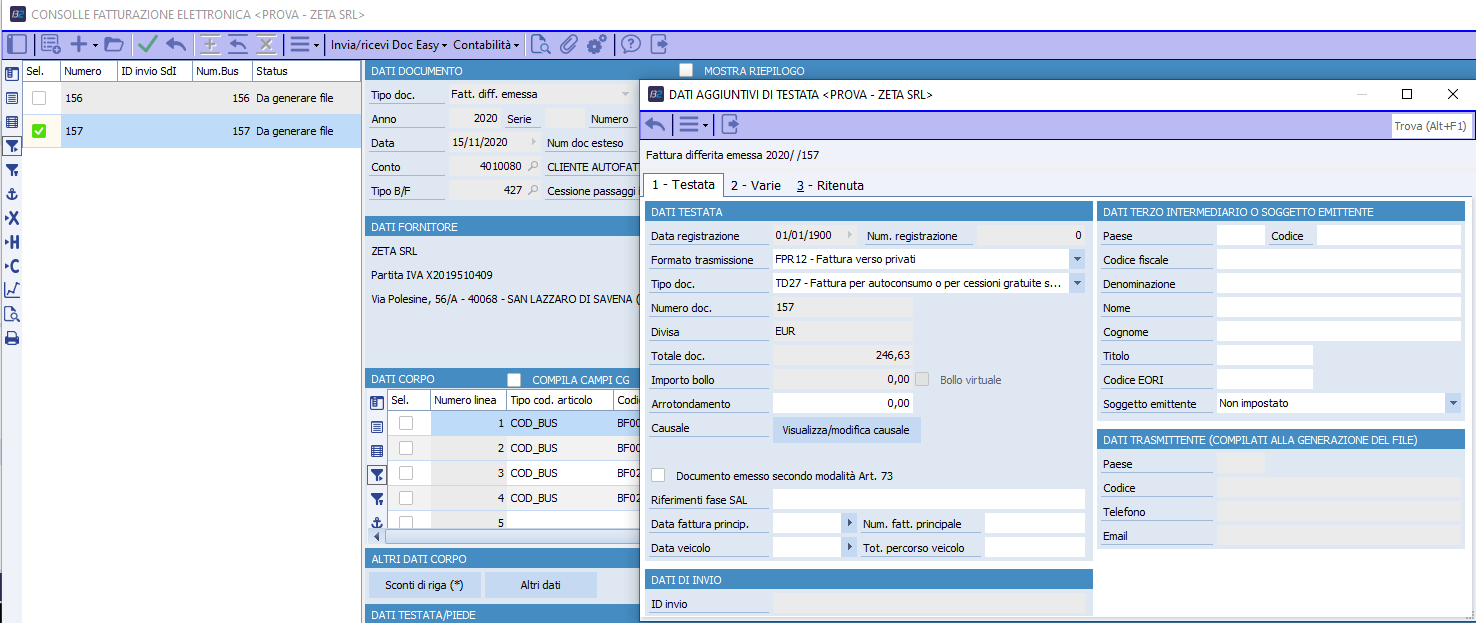This screenshot has height=623, width=1476.
Task: Click the undo arrow in Dati Aggiuntivi toolbar
Action: (655, 125)
